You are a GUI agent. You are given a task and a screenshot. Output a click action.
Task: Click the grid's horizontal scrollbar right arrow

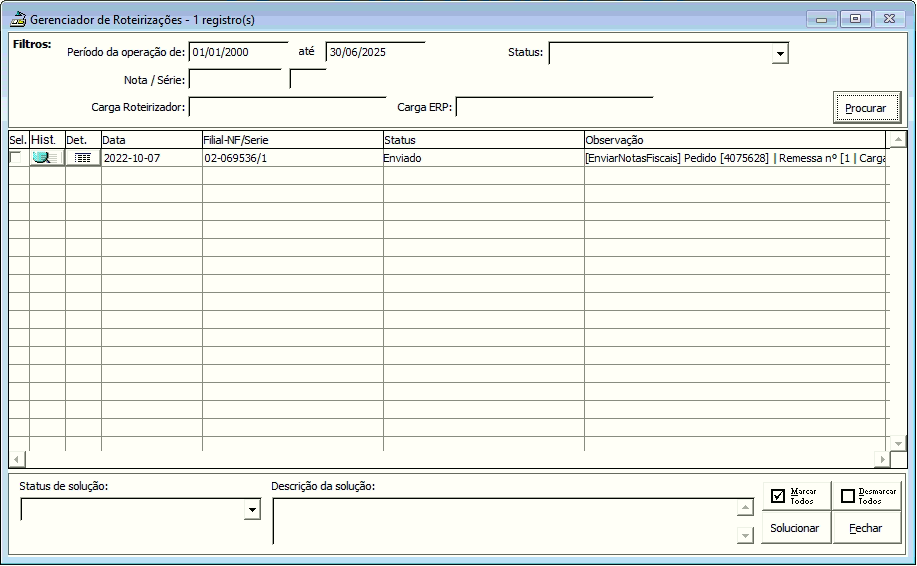(882, 460)
